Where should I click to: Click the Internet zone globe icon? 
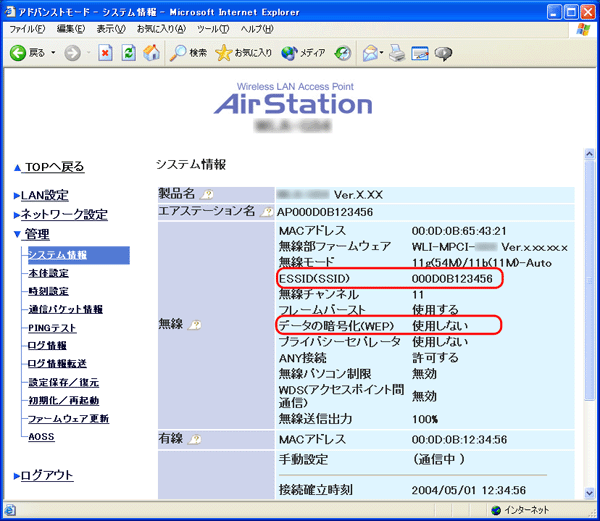click(x=496, y=510)
